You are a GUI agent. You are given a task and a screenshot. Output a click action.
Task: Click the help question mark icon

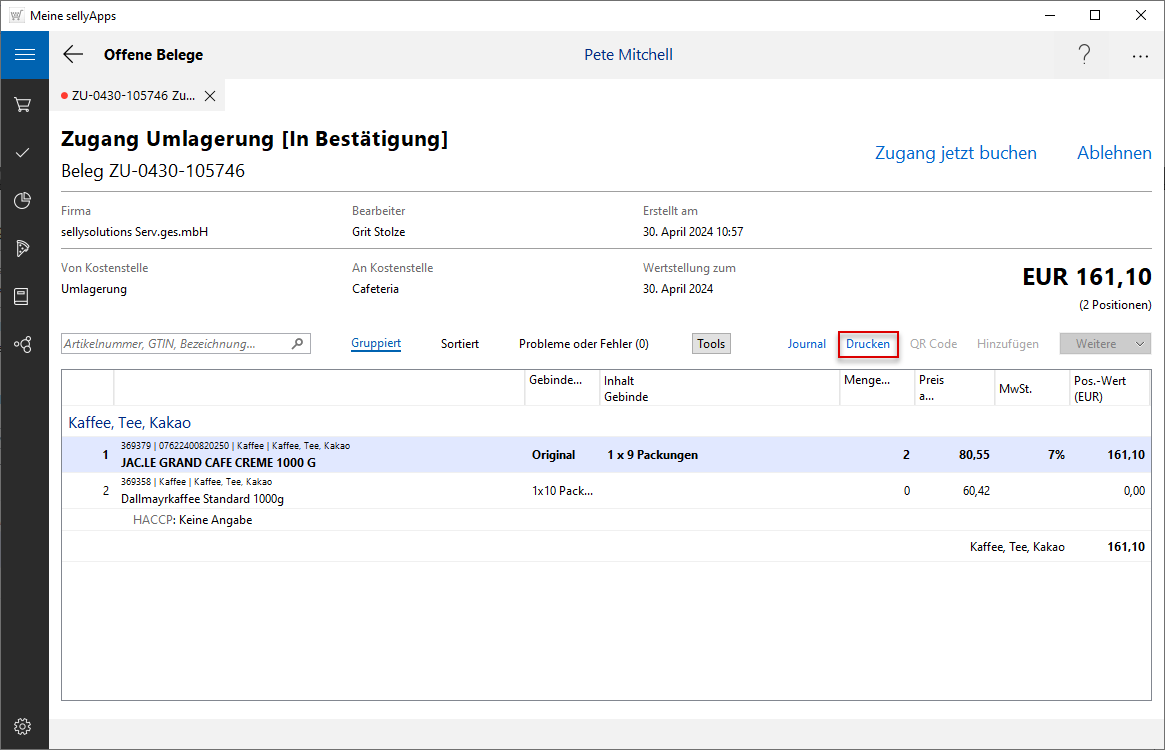1084,55
